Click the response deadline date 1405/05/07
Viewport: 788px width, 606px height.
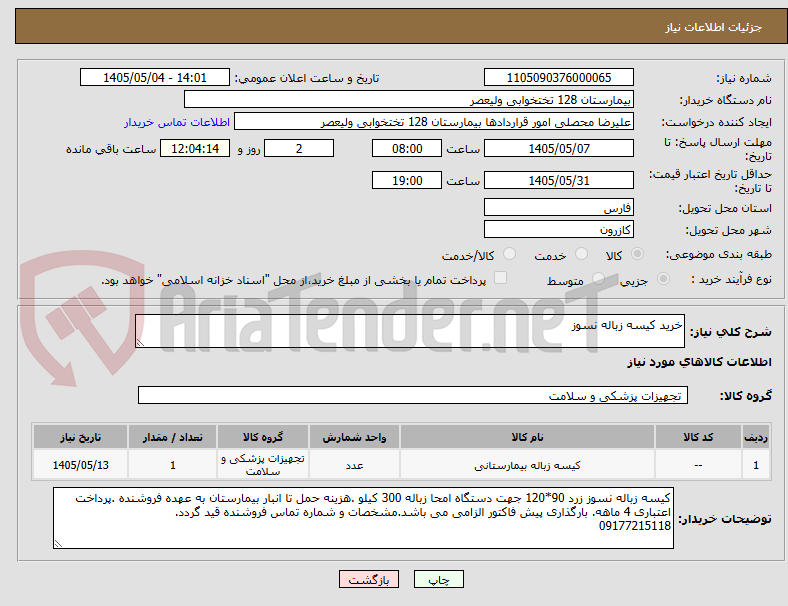[x=558, y=148]
